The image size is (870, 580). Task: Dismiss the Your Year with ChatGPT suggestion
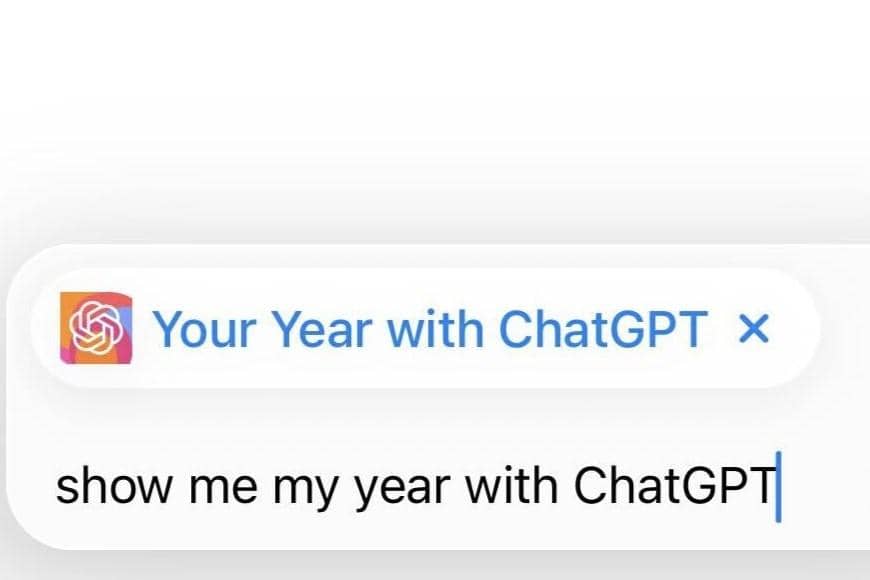pos(755,328)
